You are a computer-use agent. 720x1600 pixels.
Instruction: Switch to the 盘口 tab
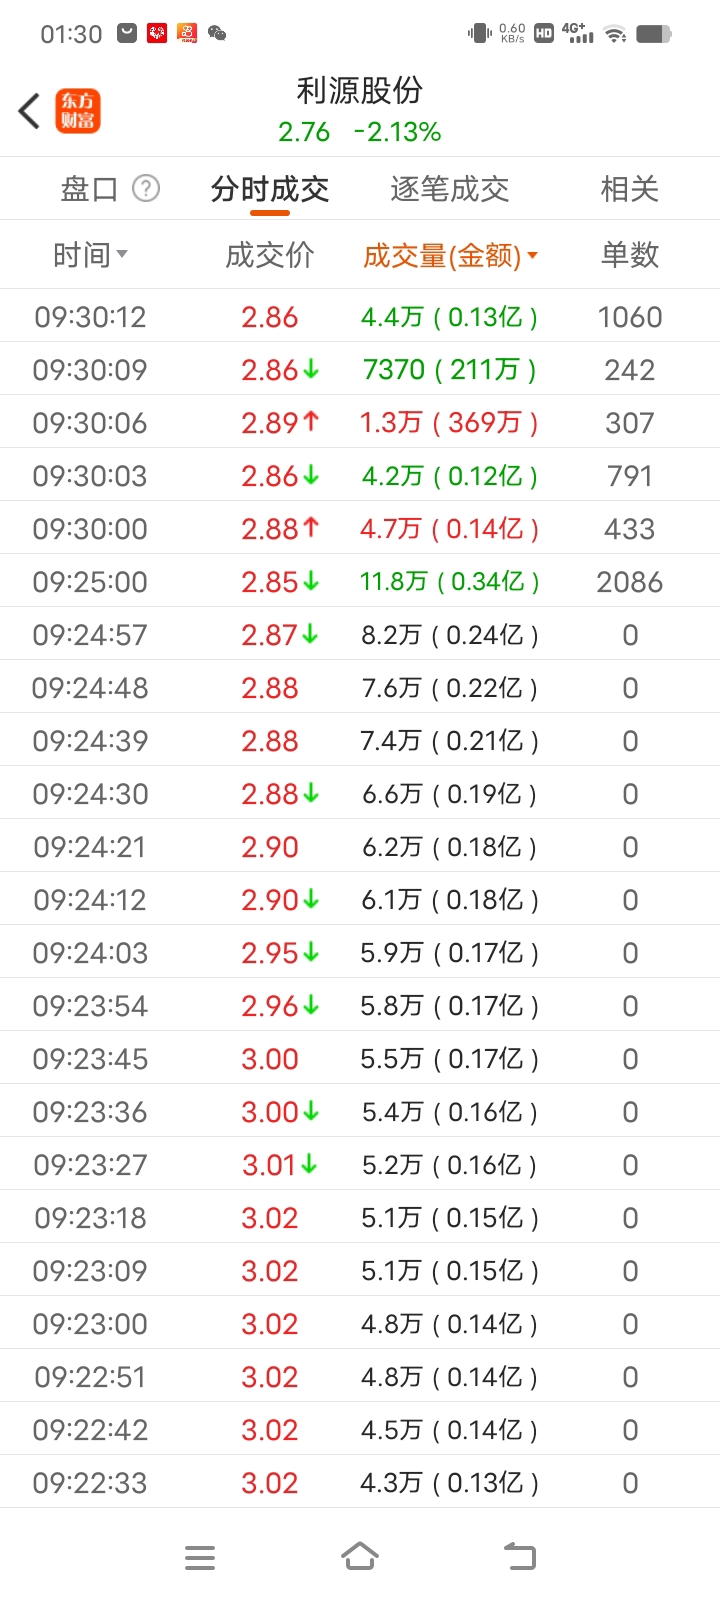click(89, 189)
